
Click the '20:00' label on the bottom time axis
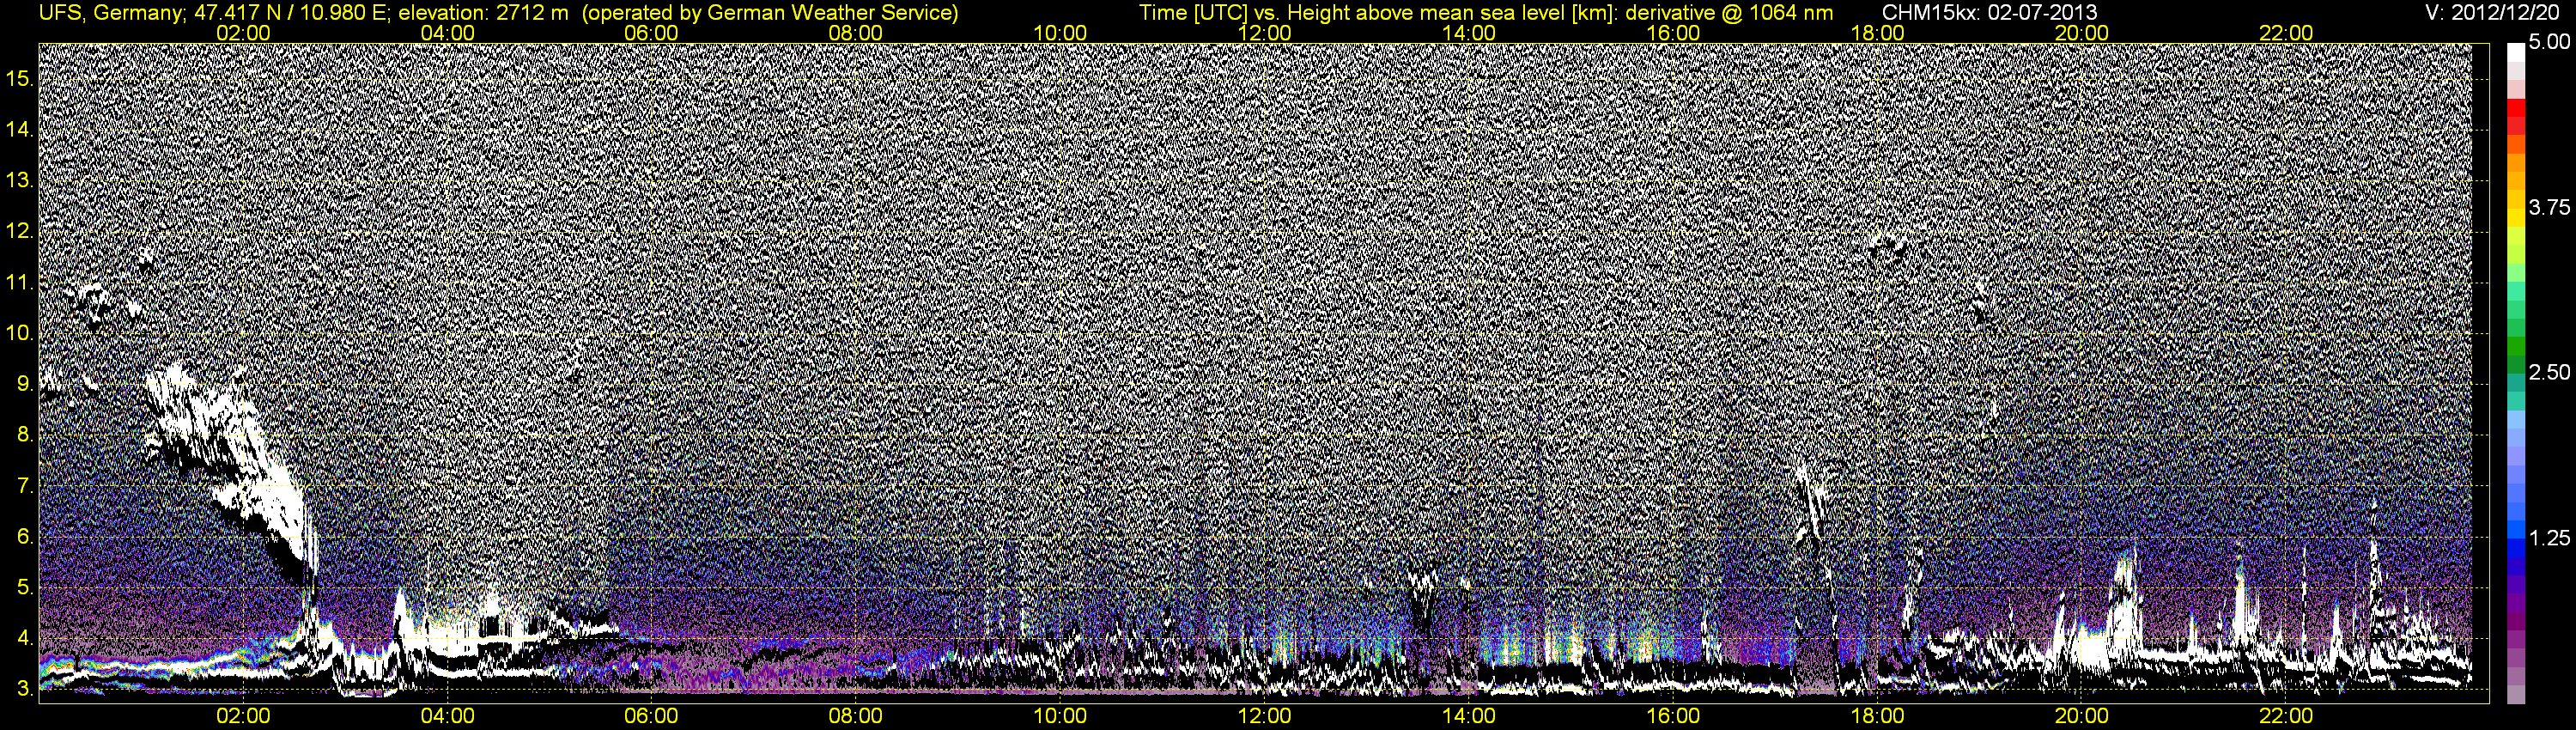pos(2082,716)
